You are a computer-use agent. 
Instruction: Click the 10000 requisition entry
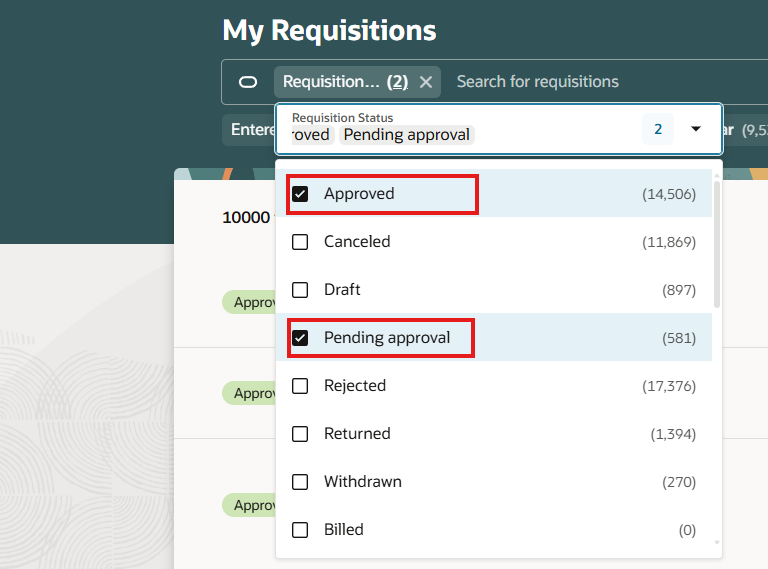[x=246, y=217]
